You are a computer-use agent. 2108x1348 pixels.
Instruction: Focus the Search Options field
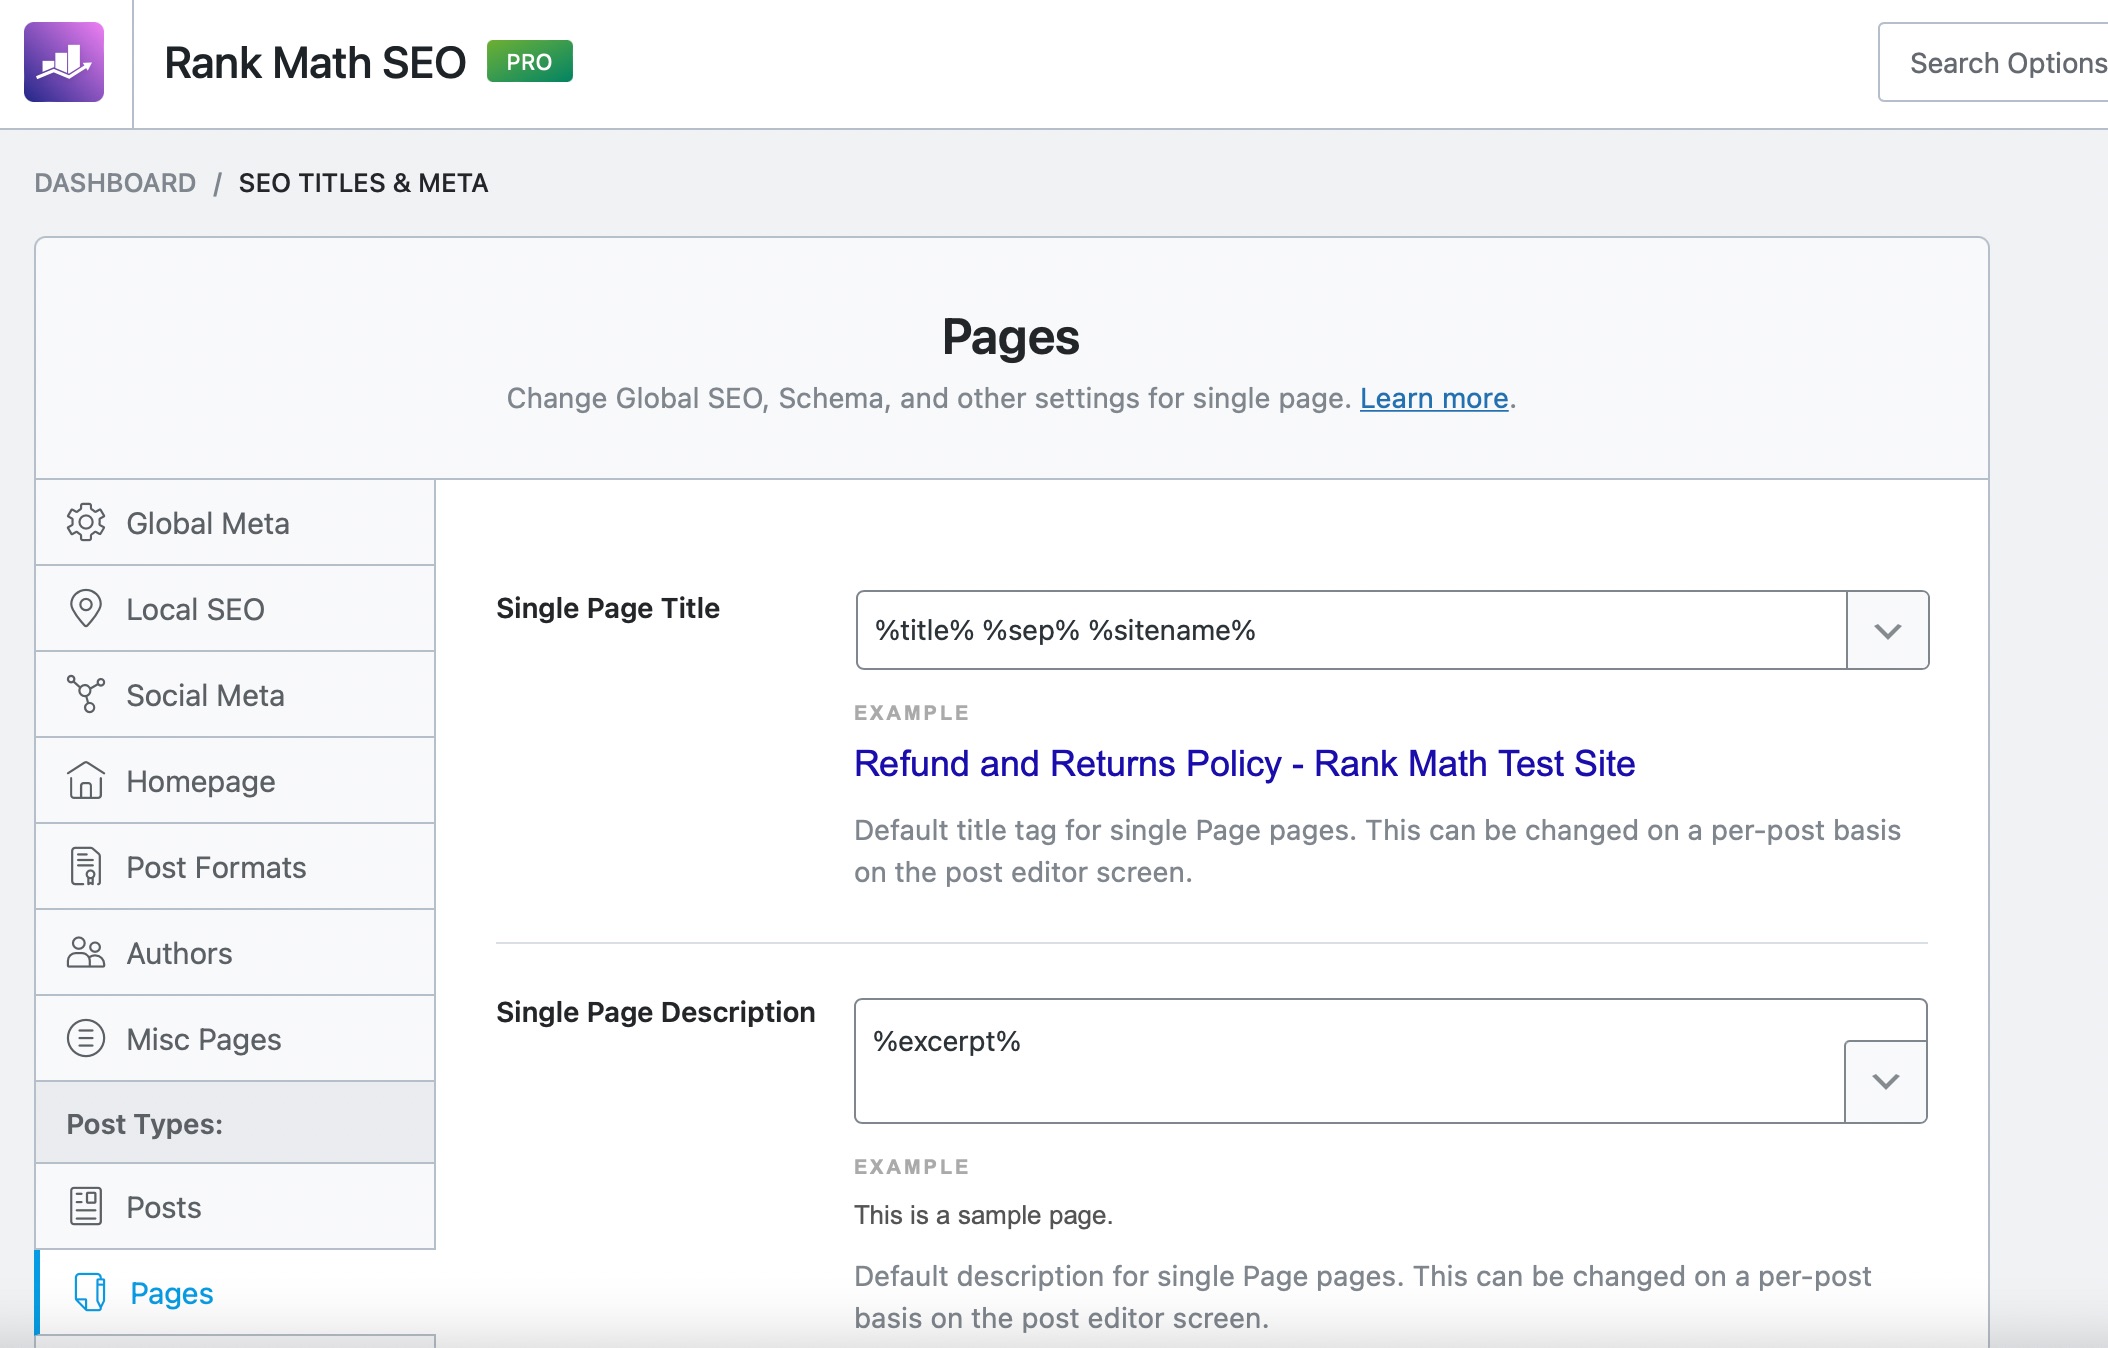(x=1993, y=62)
